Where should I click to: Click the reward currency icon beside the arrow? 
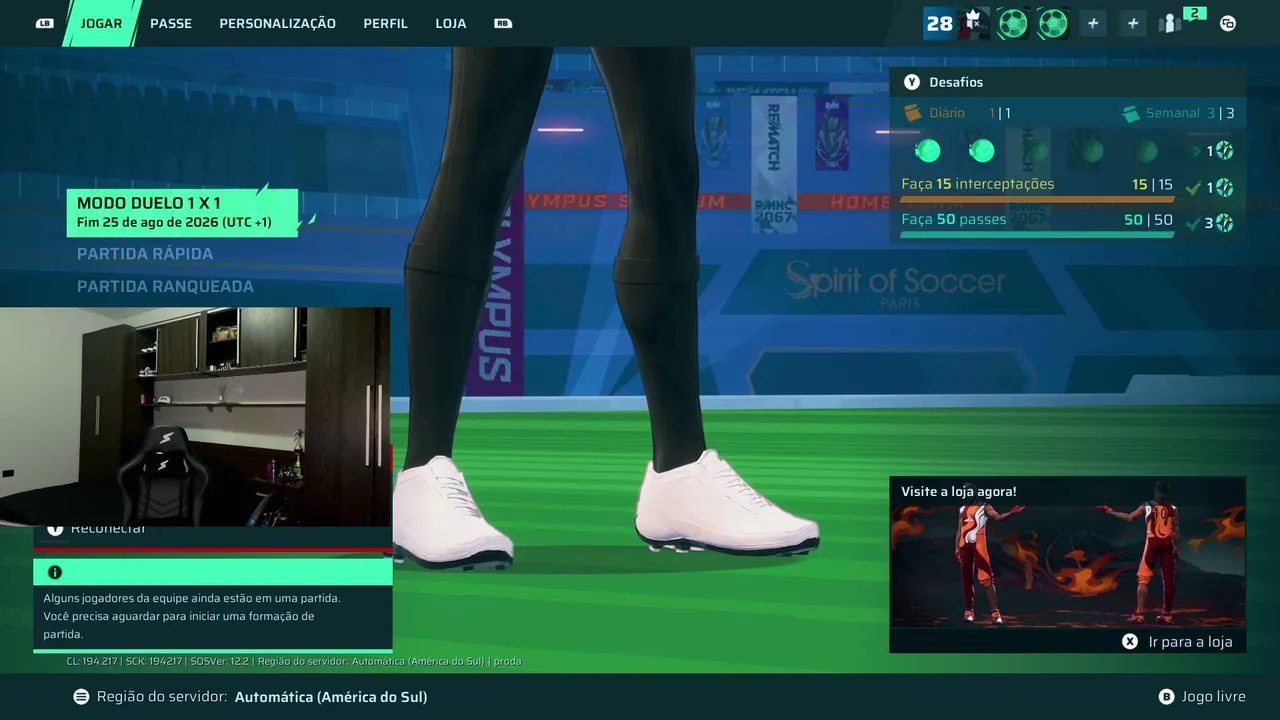(x=1224, y=151)
